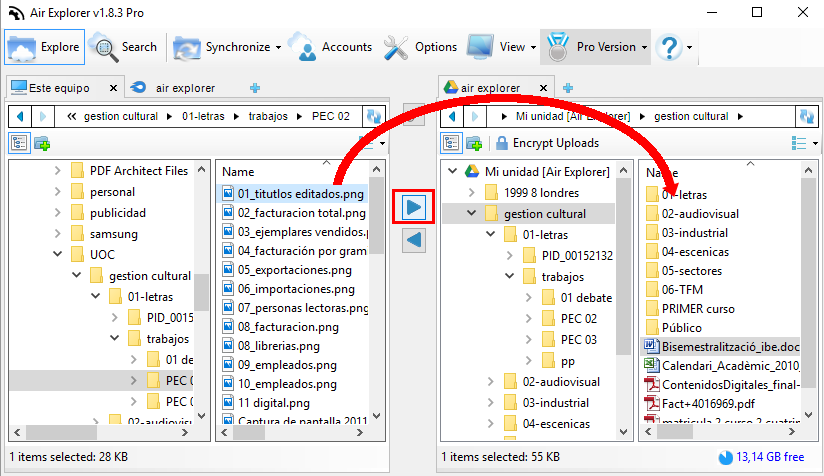Expand 01 debate folder in right tree
This screenshot has width=824, height=476.
click(x=529, y=298)
